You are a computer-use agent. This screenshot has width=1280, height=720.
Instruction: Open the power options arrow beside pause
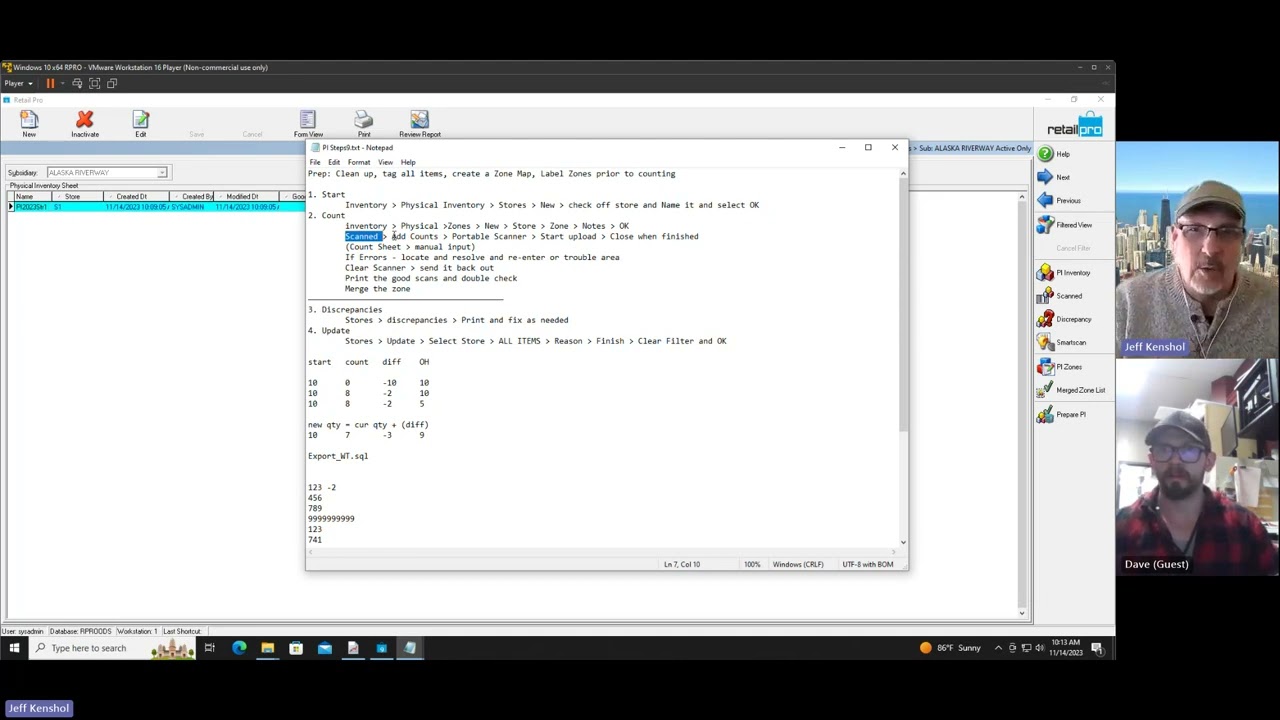(60, 83)
